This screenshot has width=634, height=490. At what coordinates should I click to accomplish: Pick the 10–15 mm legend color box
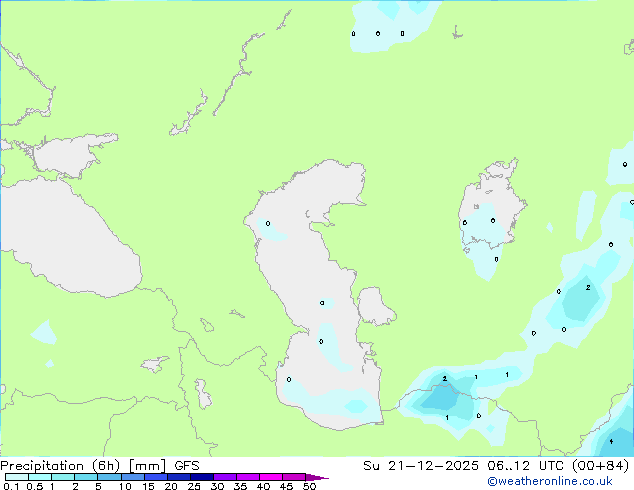coord(133,477)
